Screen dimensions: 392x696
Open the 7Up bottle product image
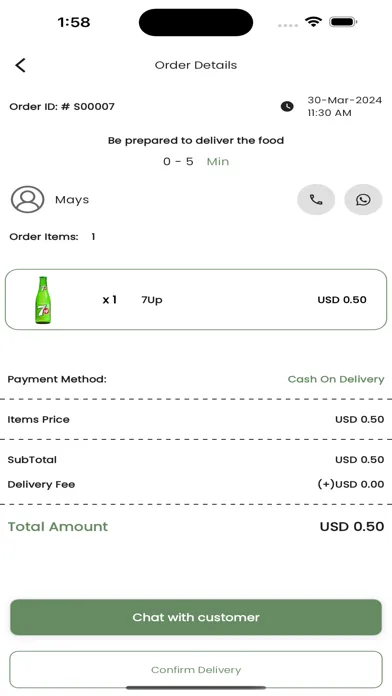pyautogui.click(x=43, y=300)
